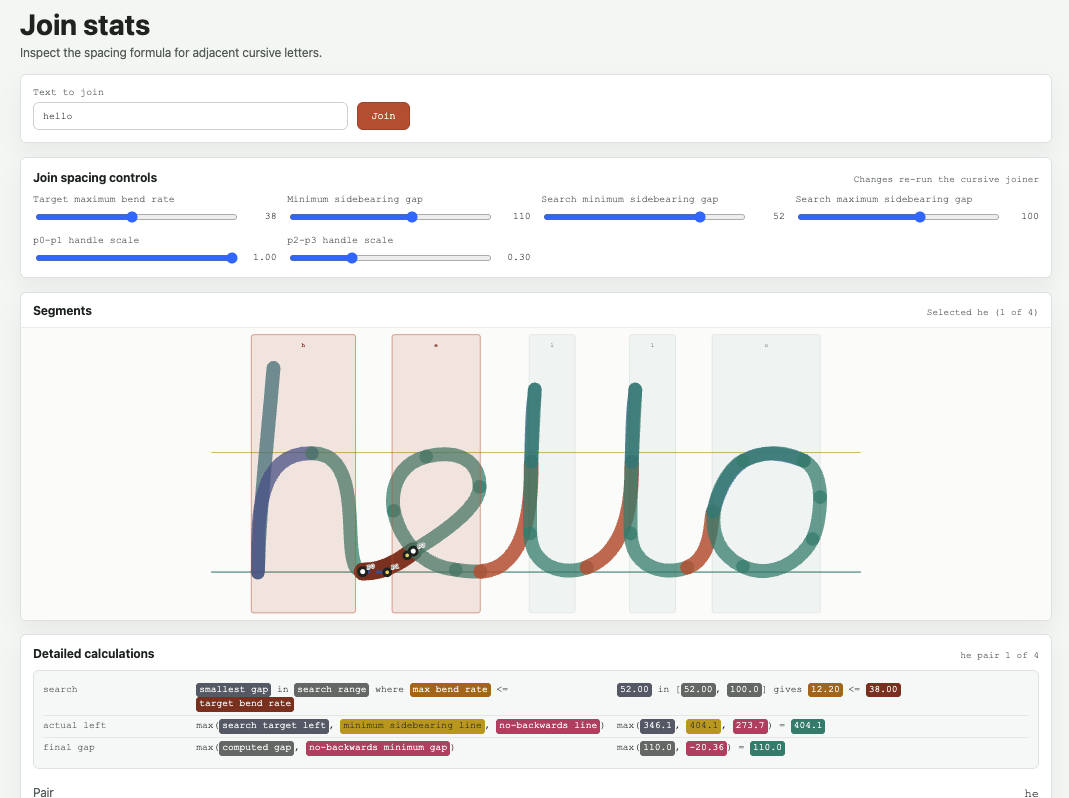Click the 'actual left' row label
Viewport: 1069px width, 798px height.
click(x=74, y=726)
